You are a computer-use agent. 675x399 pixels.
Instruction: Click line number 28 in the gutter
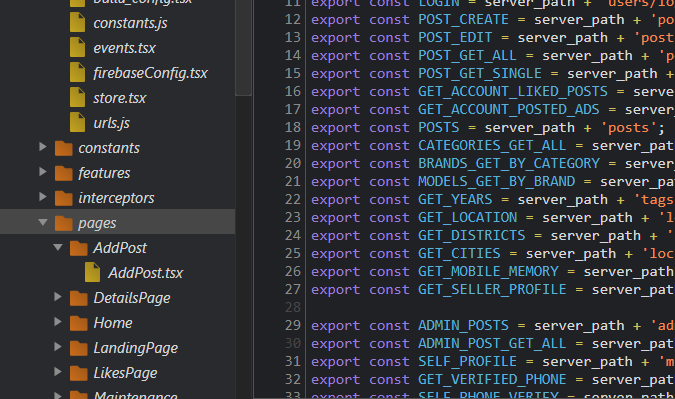tap(293, 307)
